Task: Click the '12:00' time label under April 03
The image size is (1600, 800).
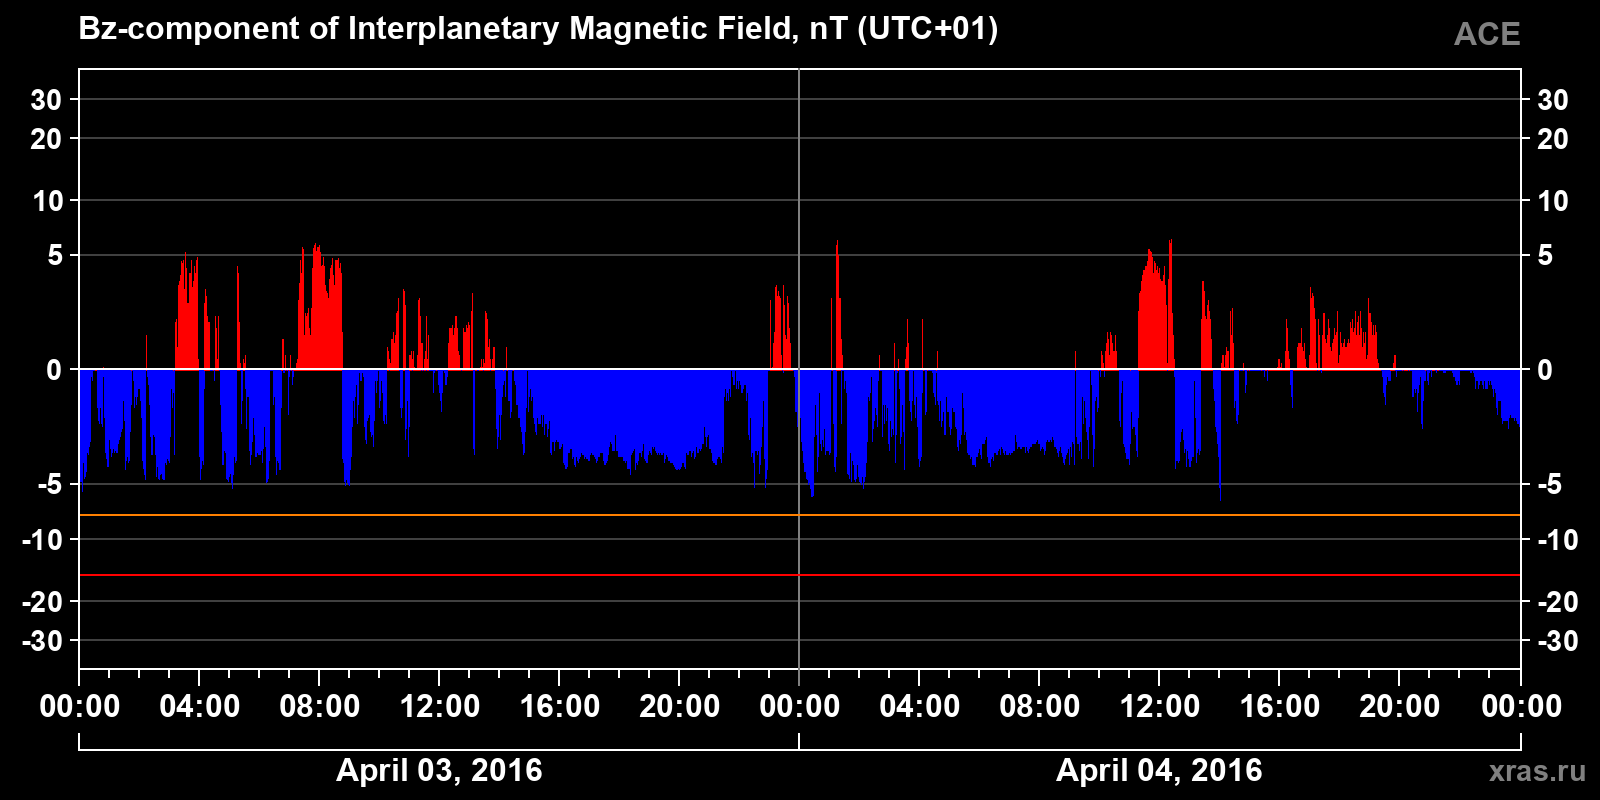Action: [x=440, y=707]
